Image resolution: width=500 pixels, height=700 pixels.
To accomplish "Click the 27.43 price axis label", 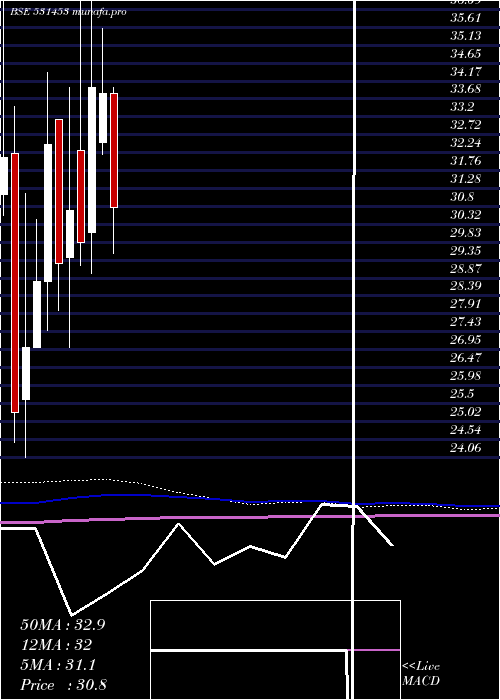I will (x=466, y=322).
